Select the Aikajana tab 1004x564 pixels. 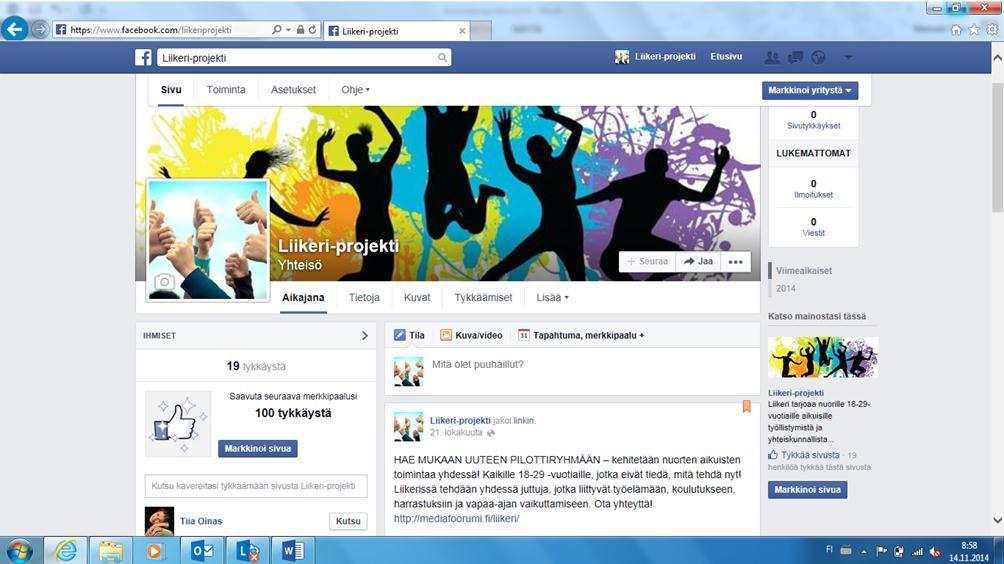303,298
